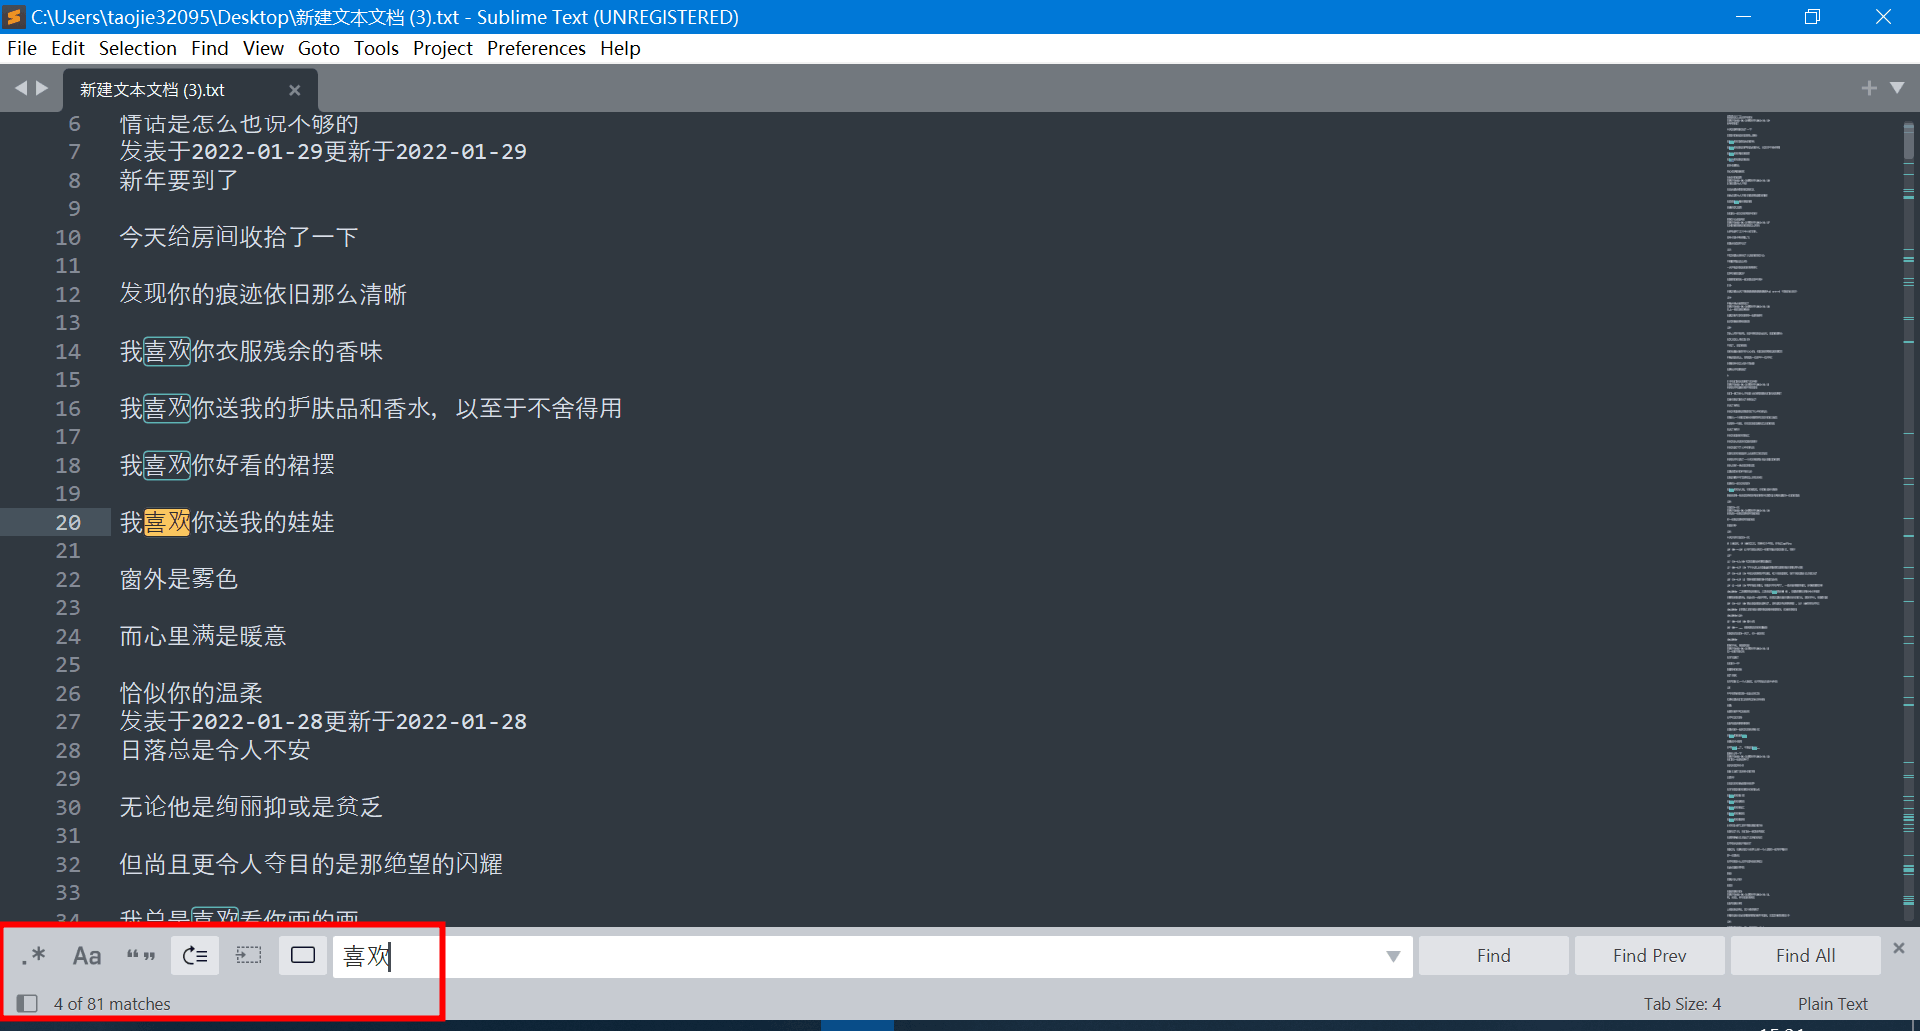Open the Tab Size: 4 menu
This screenshot has width=1920, height=1031.
pyautogui.click(x=1682, y=1004)
